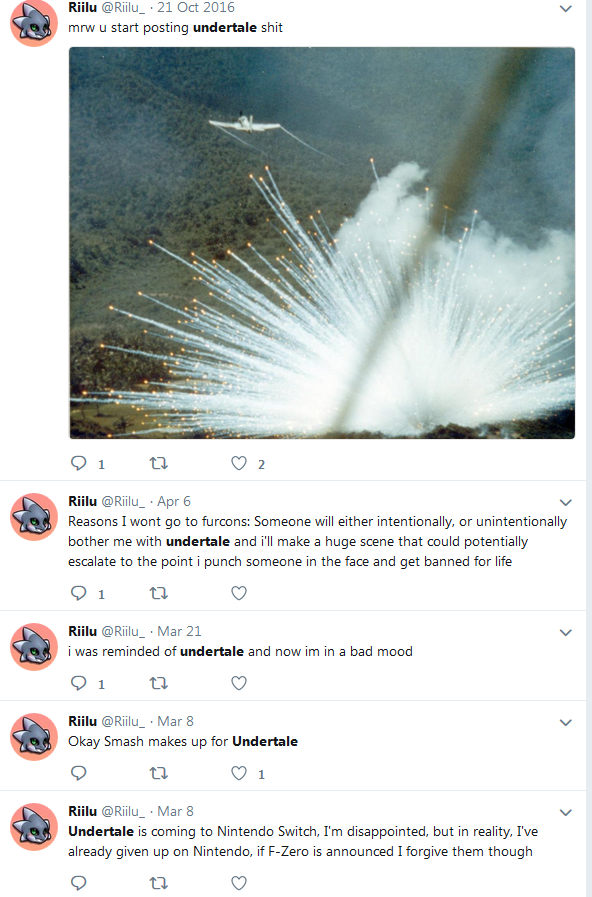Like the tweet with the explosion photo
The width and height of the screenshot is (592, 897).
(239, 463)
